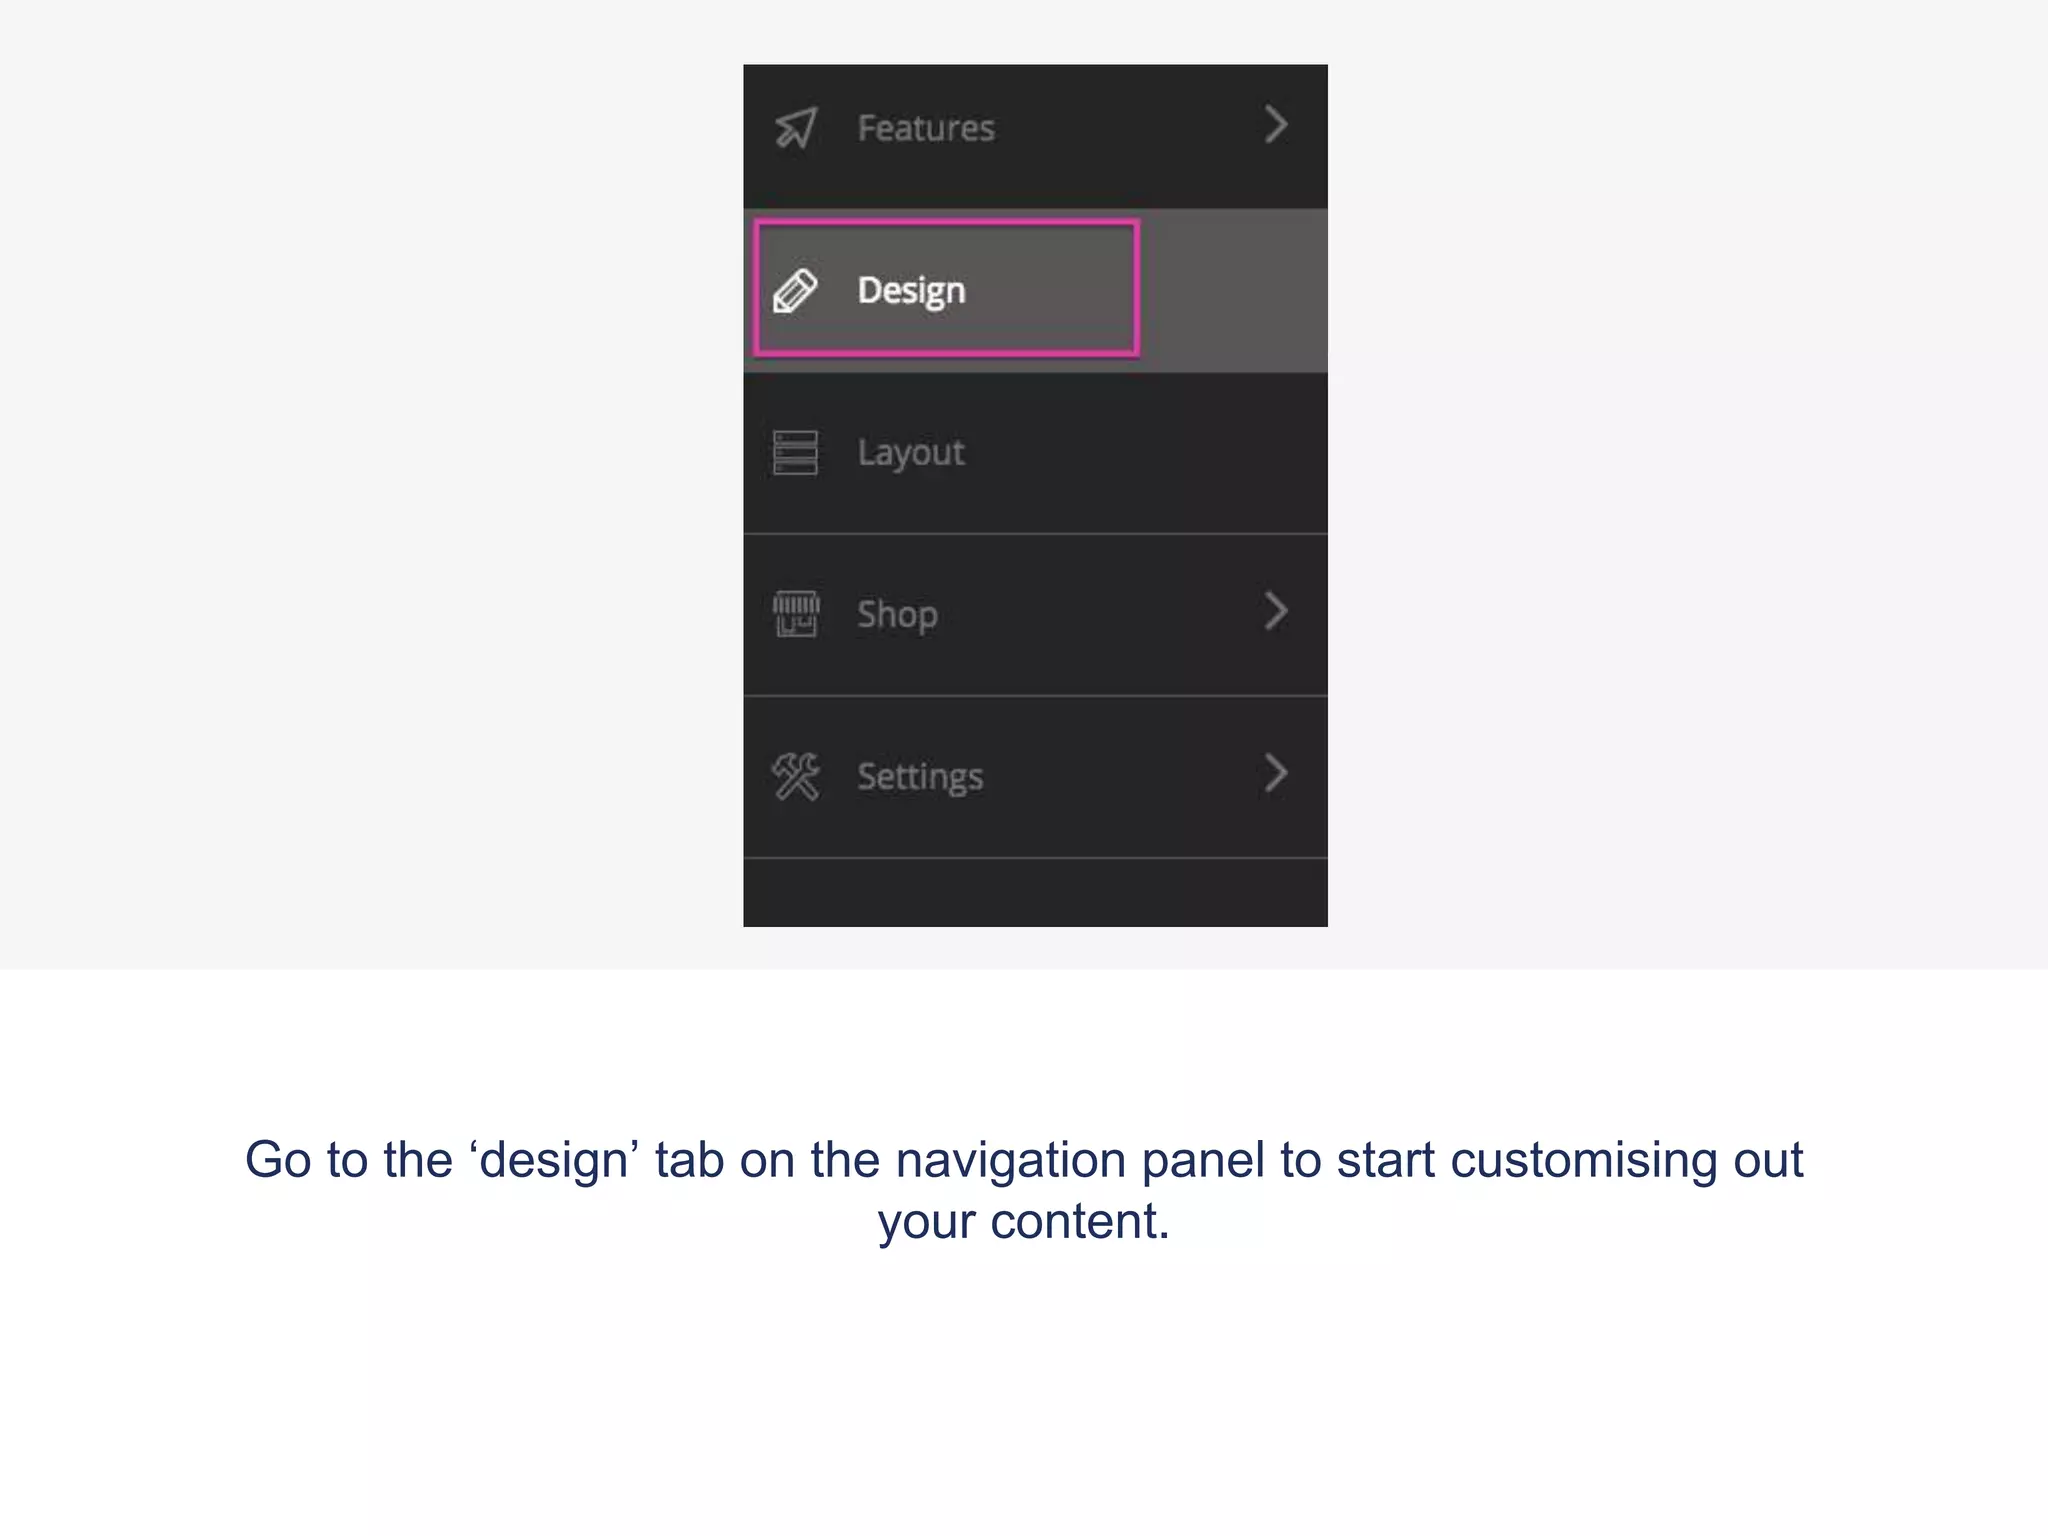Click the empty area beside Layout
Screen dimensions: 2048x1536
click(1150, 453)
